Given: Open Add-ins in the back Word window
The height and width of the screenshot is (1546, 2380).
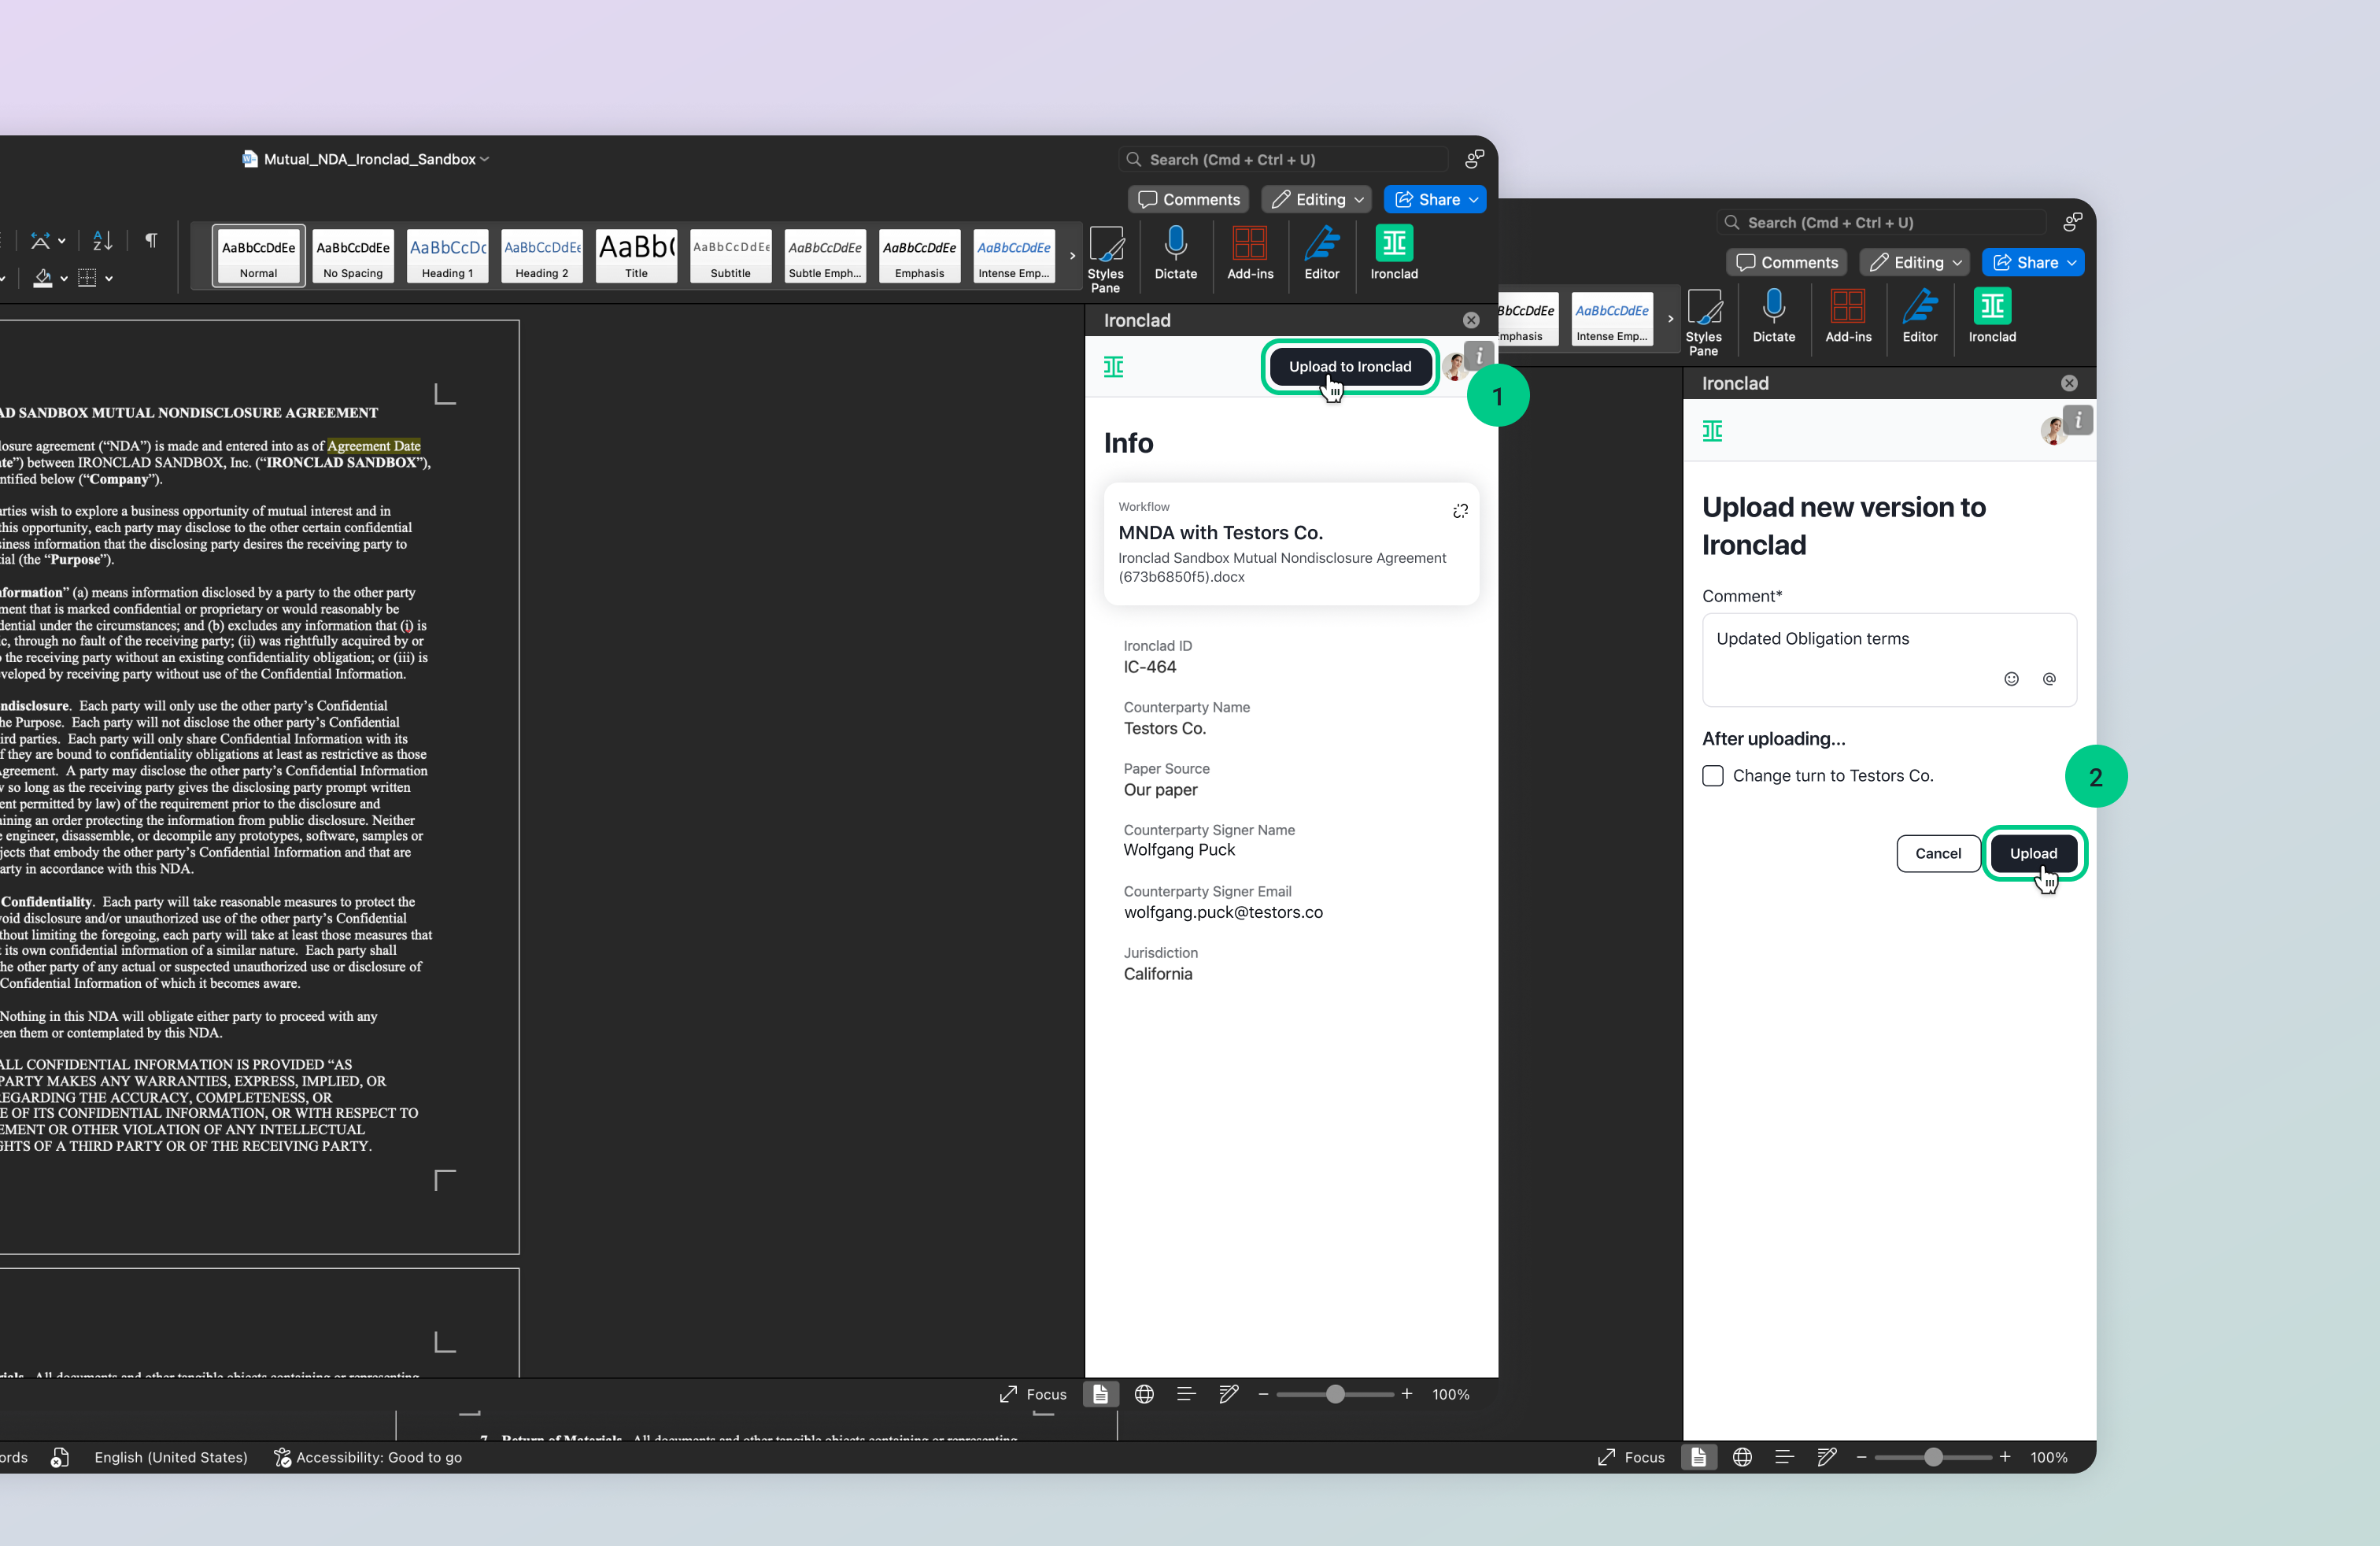Looking at the screenshot, I should point(1848,315).
